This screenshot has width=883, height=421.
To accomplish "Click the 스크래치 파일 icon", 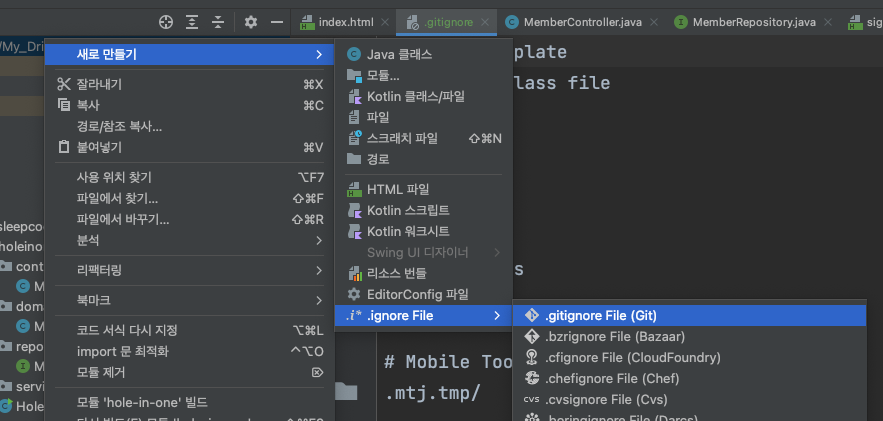I will 354,138.
